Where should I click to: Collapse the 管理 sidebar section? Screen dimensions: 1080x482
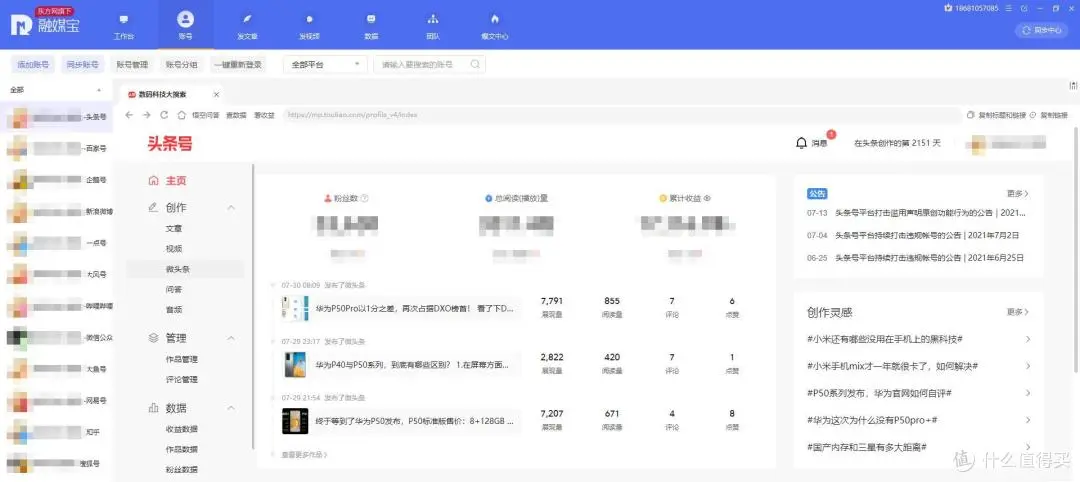231,338
